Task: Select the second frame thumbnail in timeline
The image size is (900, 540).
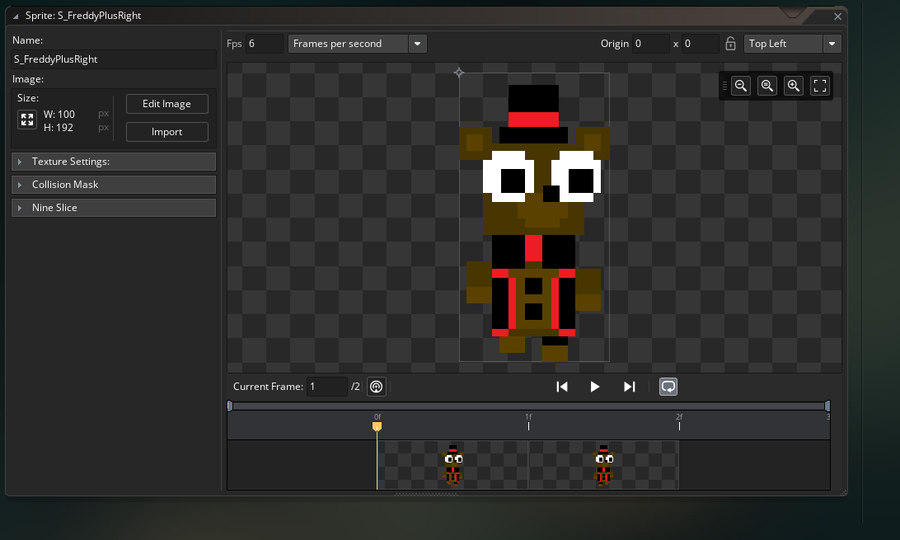Action: 604,465
